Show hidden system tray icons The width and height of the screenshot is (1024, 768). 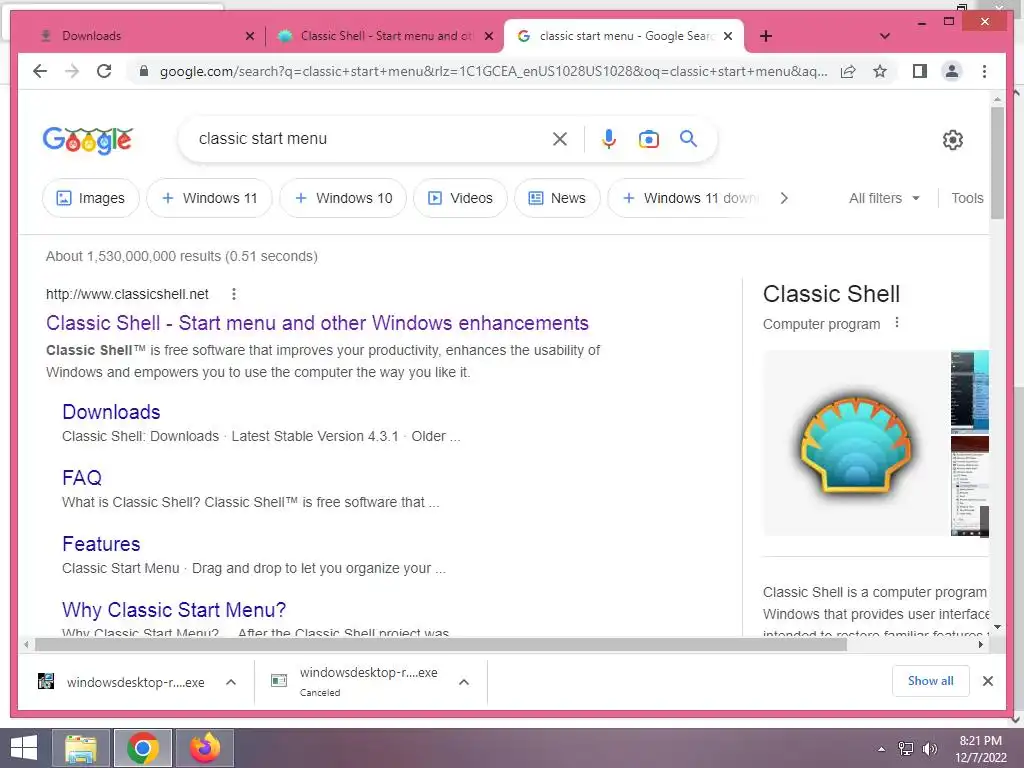(882, 749)
